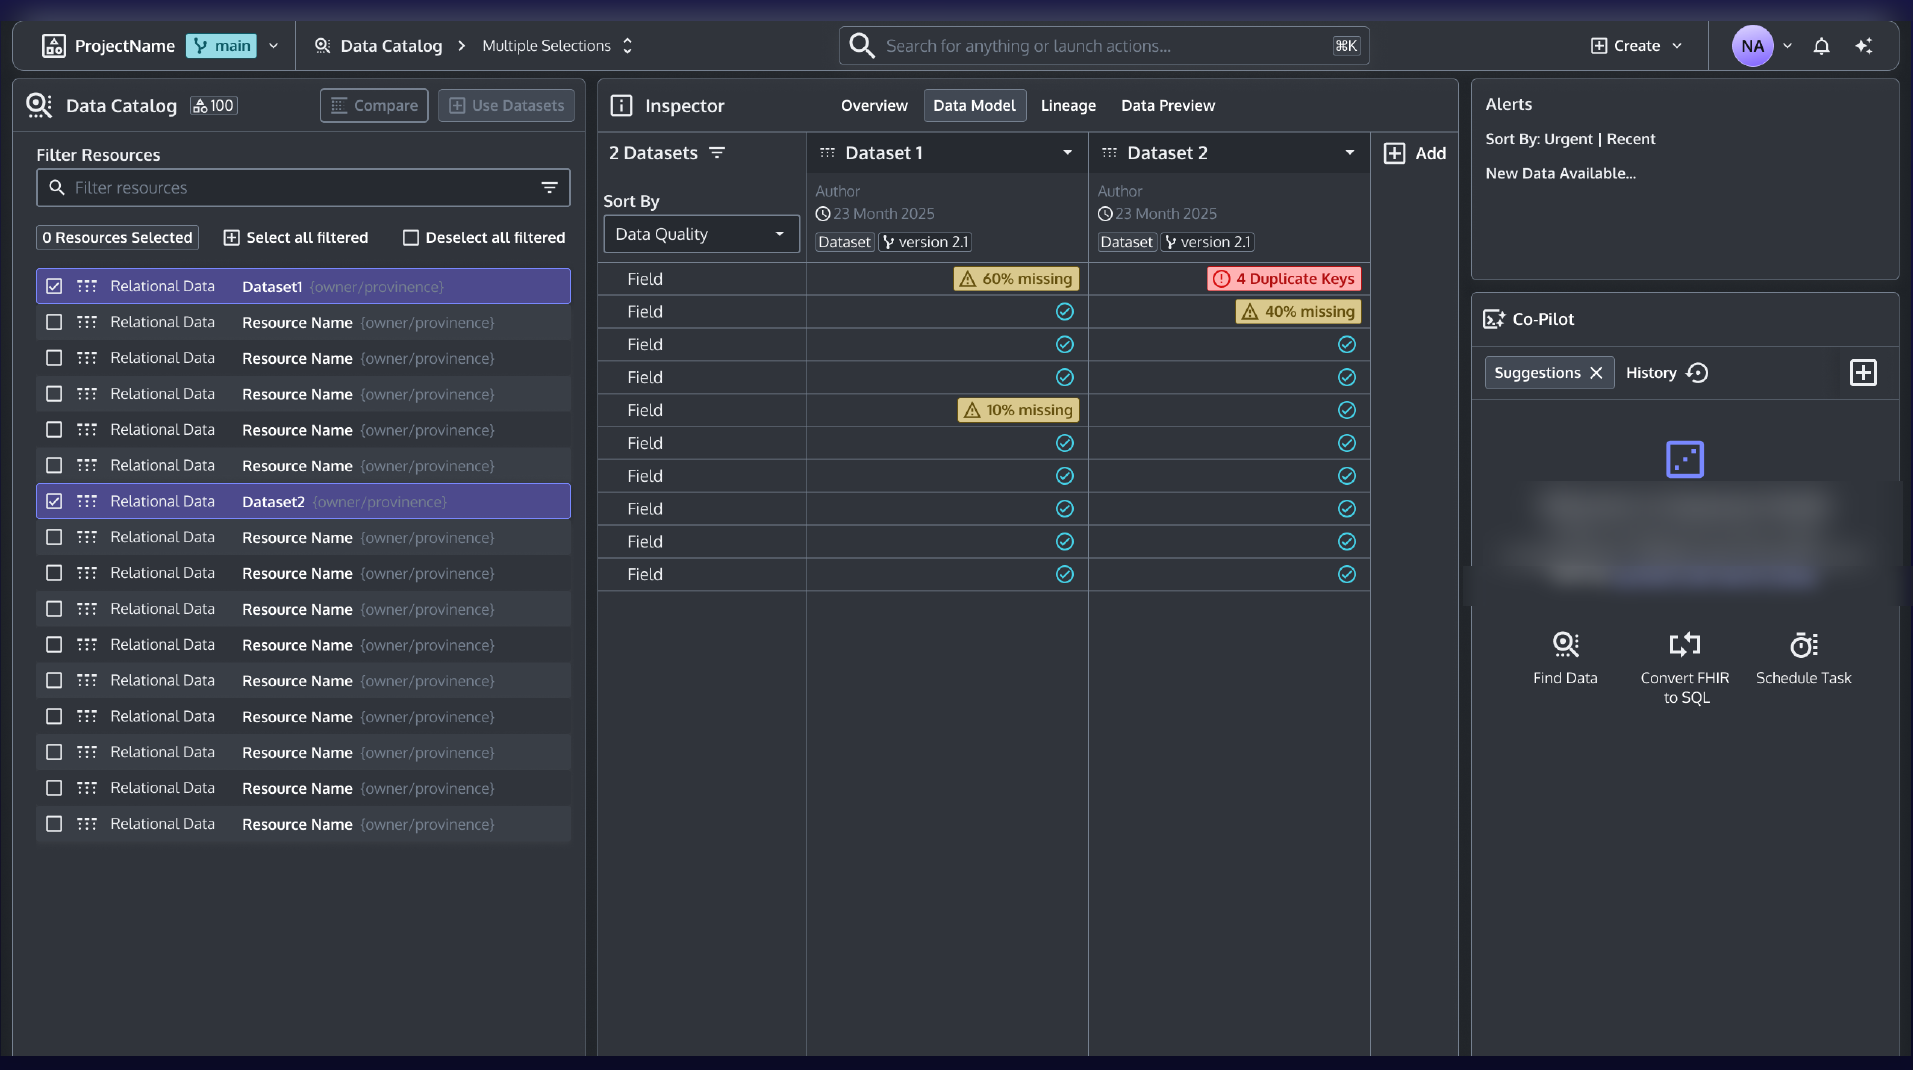
Task: Click the 100 resources count badge
Action: (x=214, y=106)
